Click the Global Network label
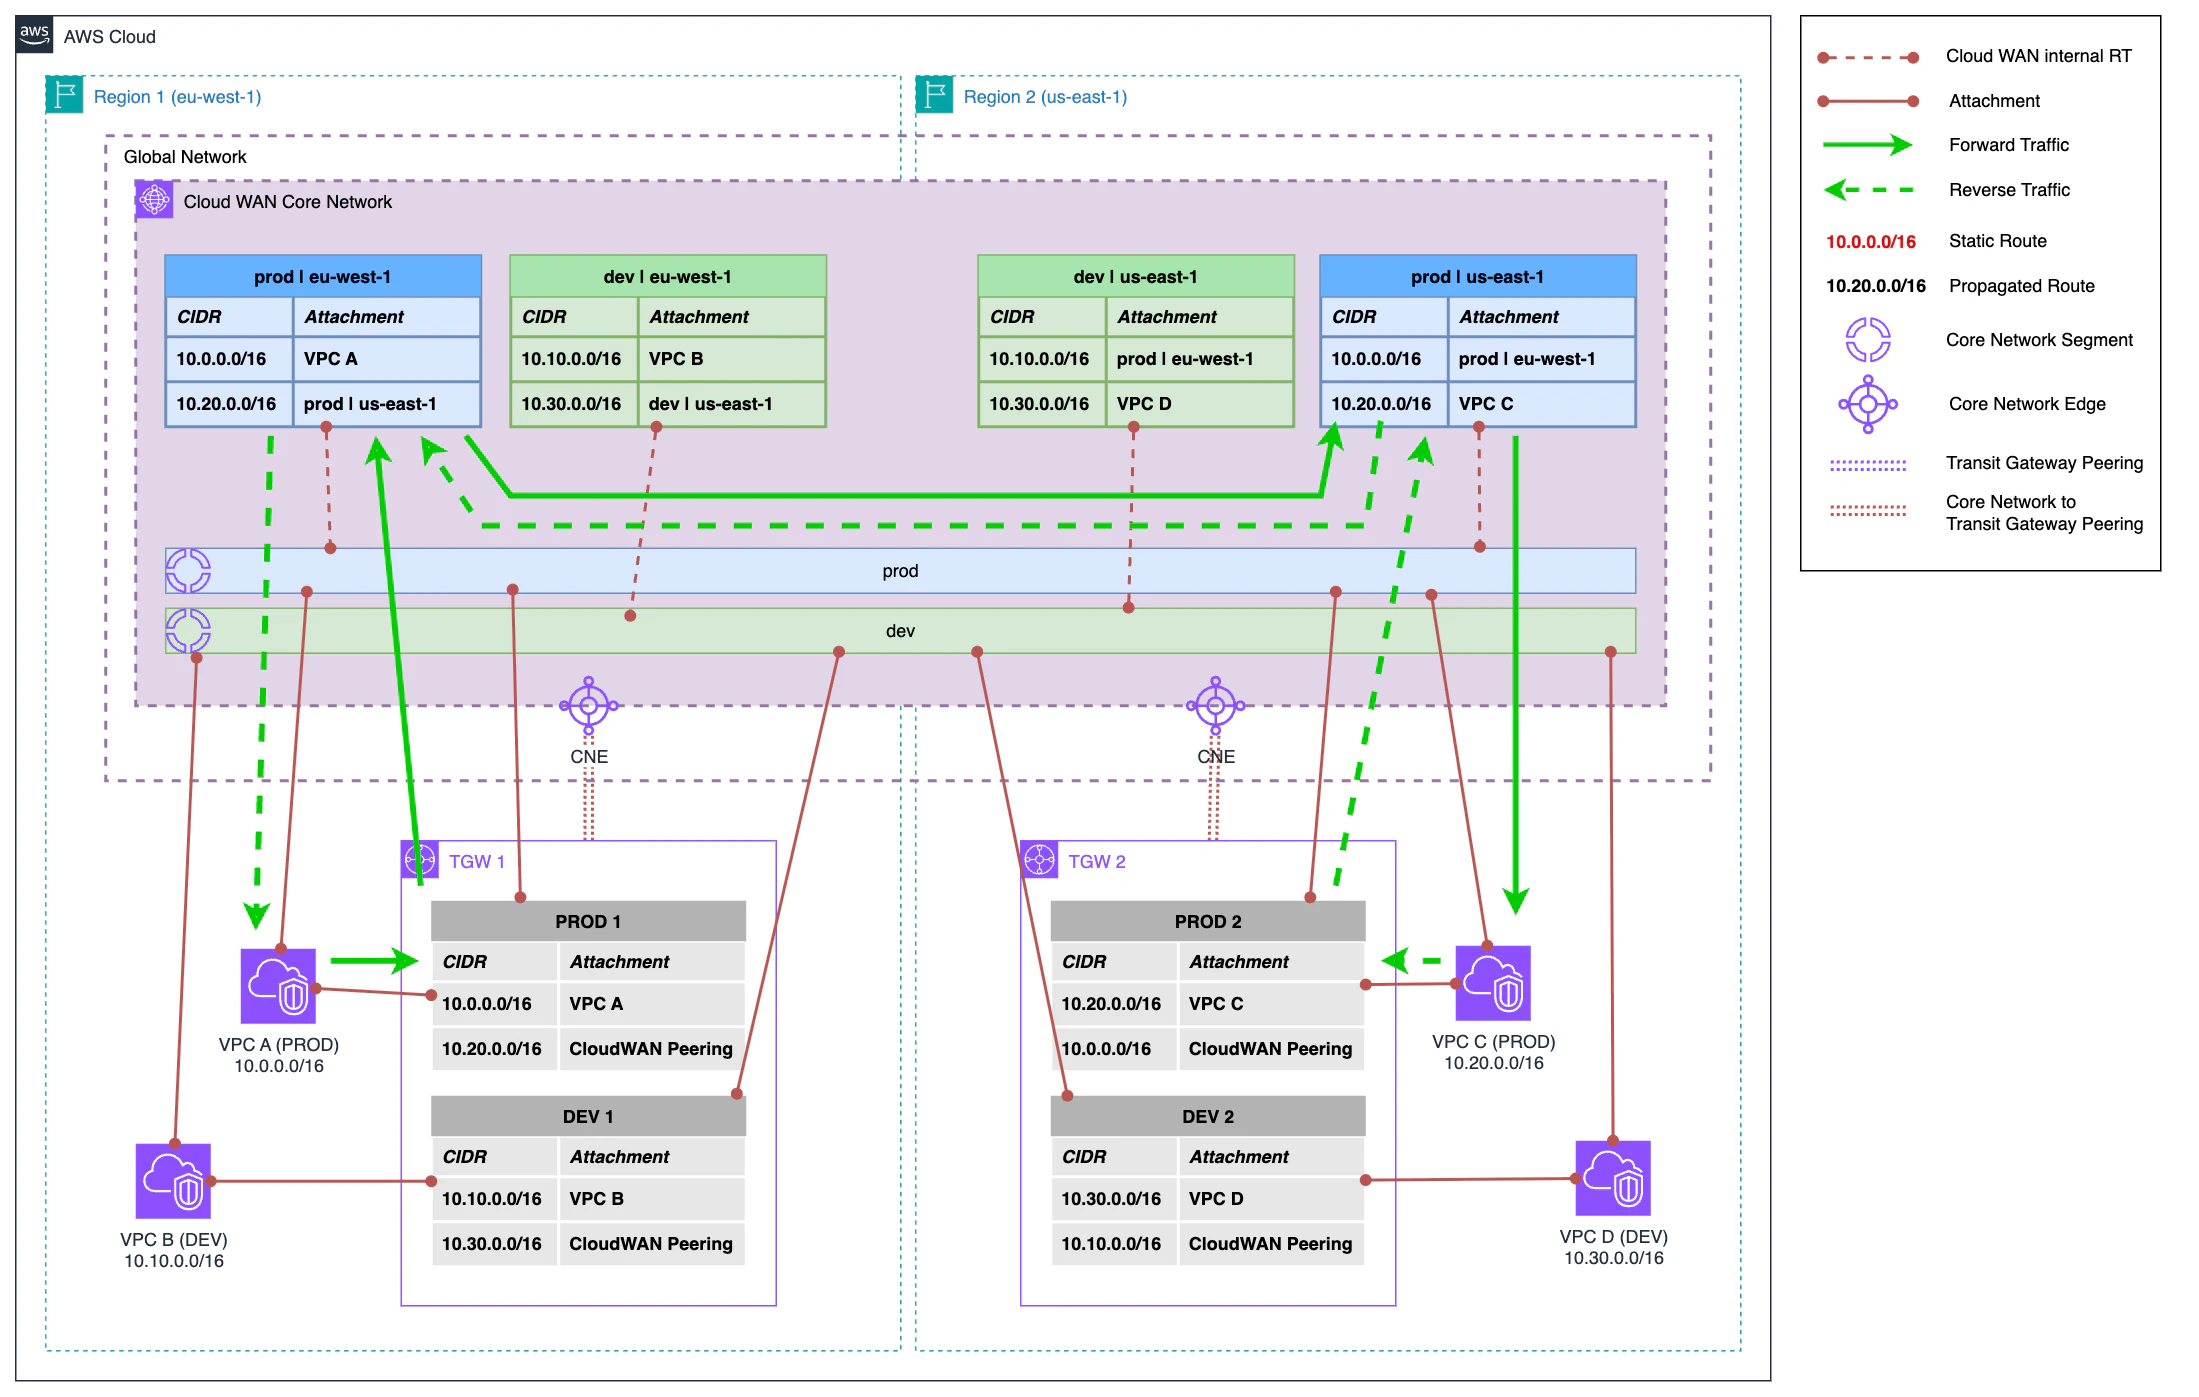 [x=184, y=156]
